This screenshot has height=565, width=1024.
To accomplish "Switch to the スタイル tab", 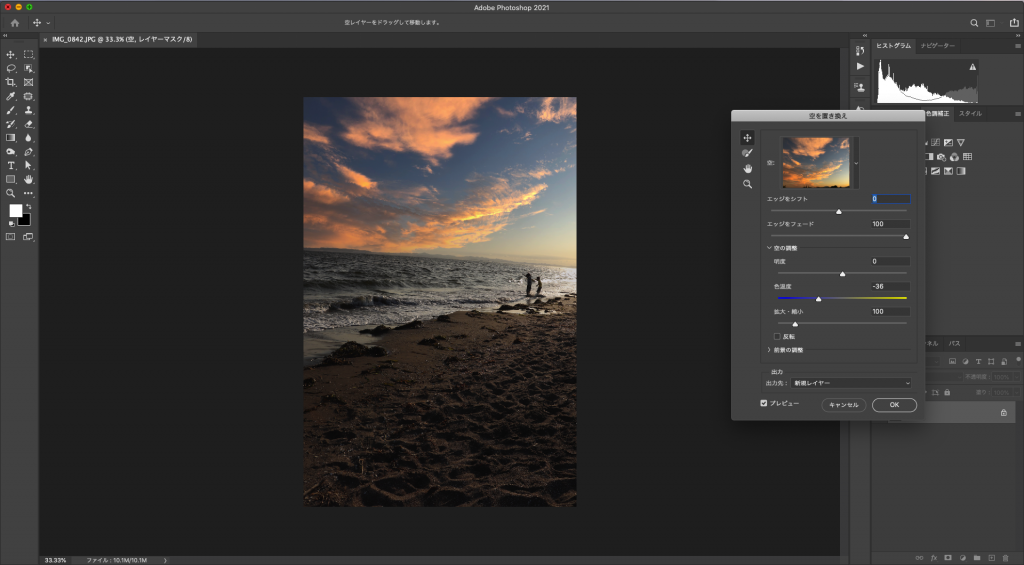I will [x=970, y=114].
